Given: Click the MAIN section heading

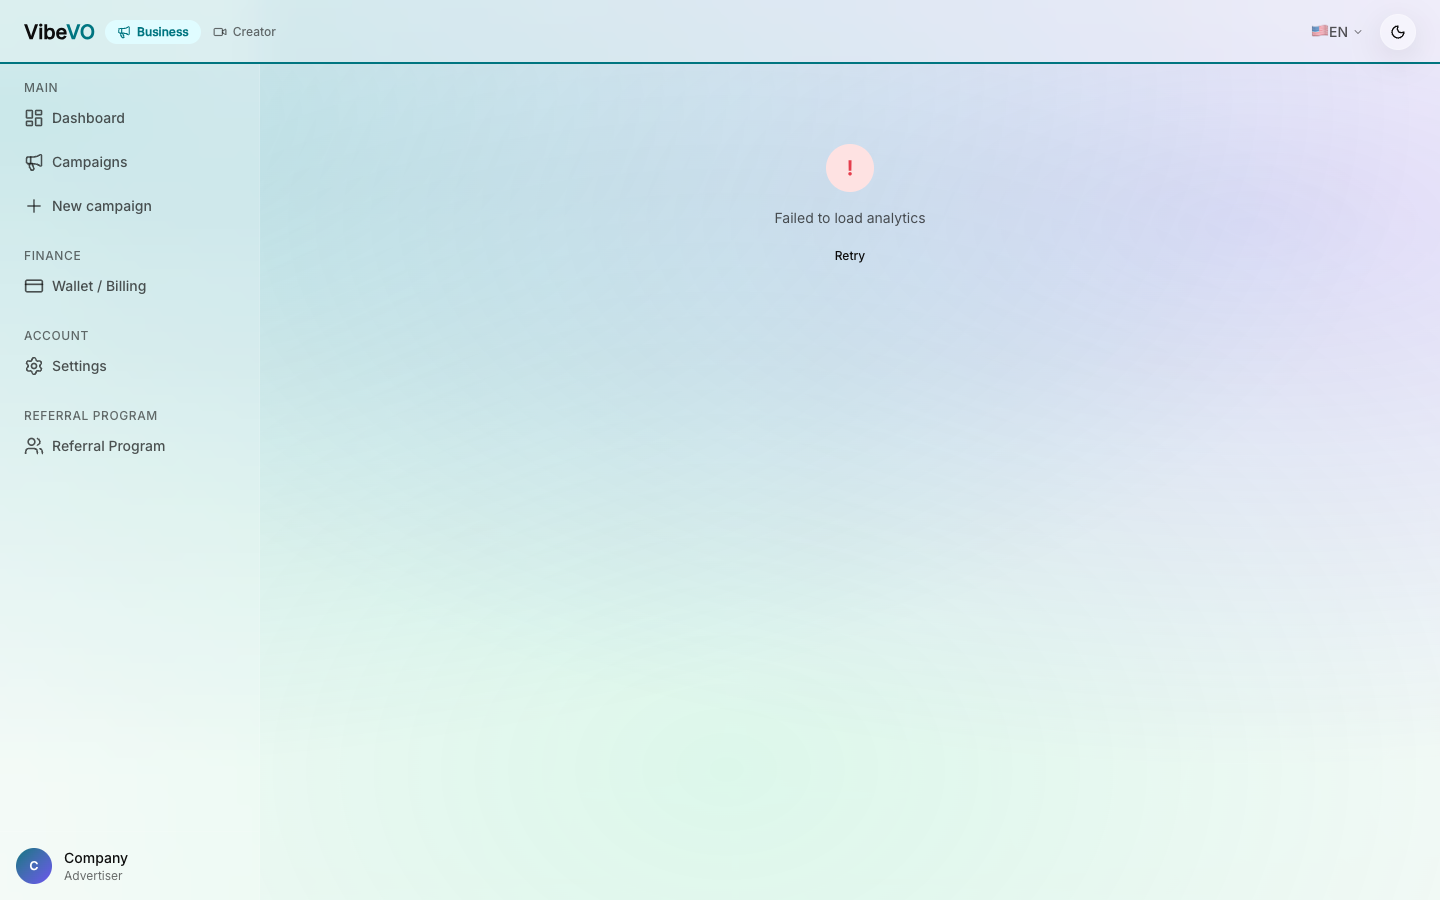Looking at the screenshot, I should tap(41, 88).
